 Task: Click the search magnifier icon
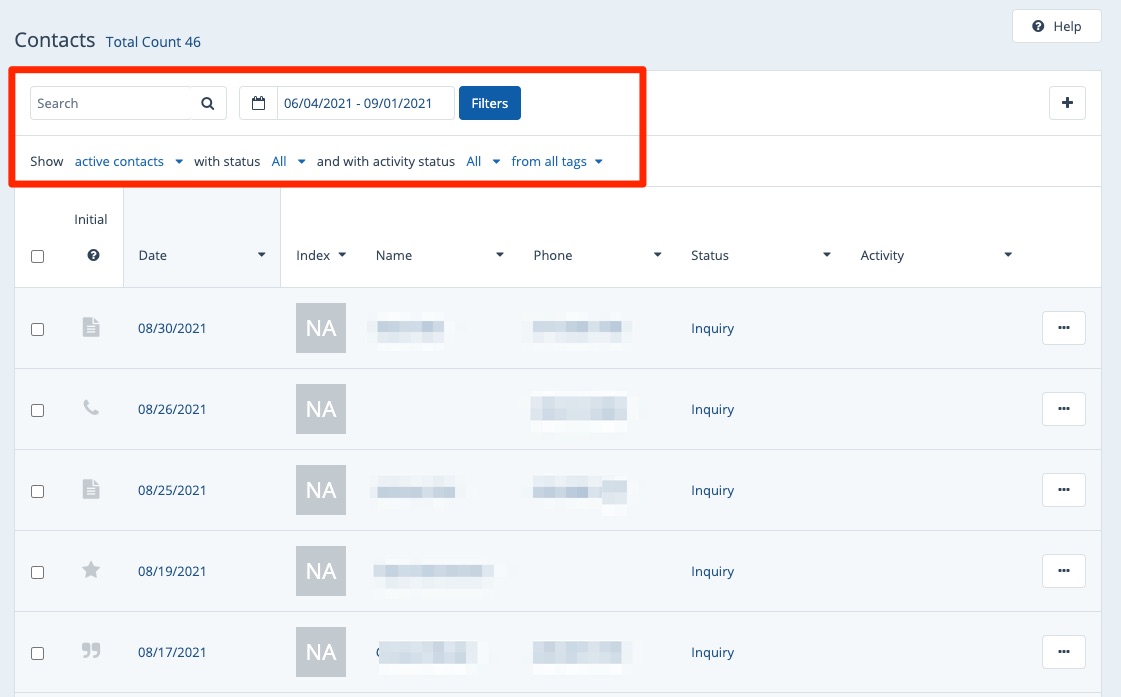208,103
